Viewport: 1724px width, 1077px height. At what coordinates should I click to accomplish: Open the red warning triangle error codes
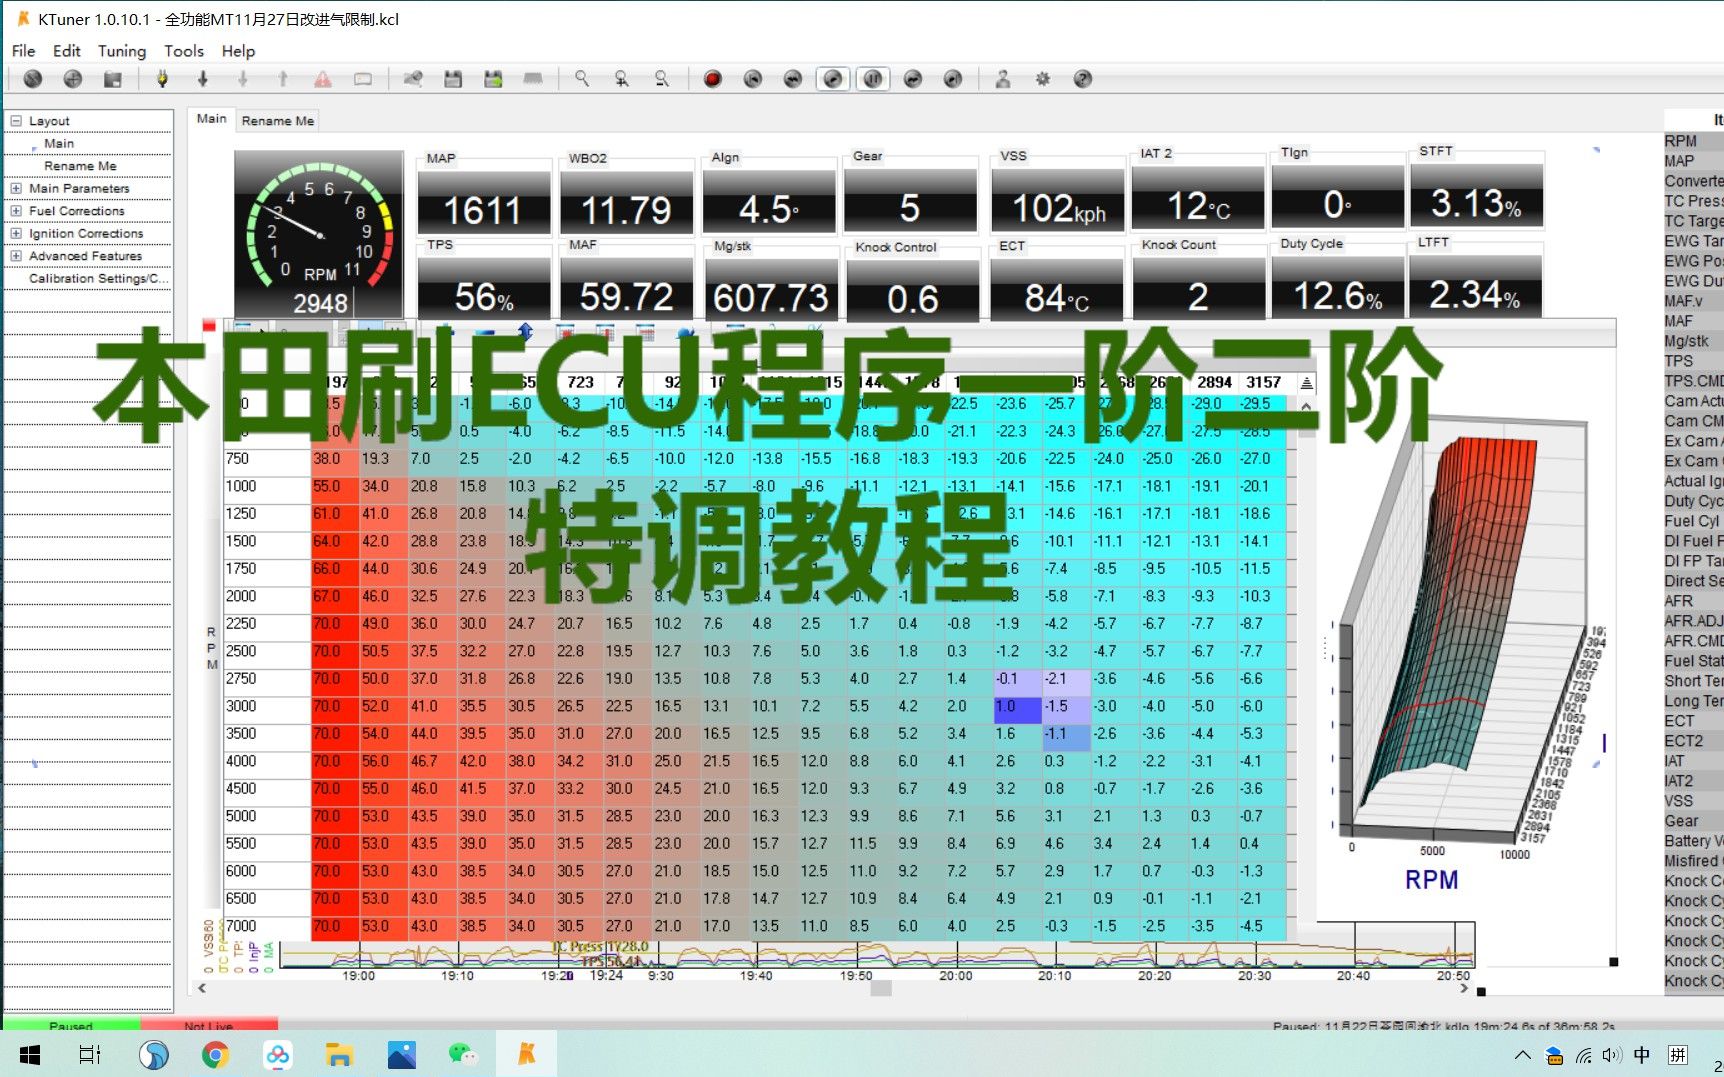[323, 79]
